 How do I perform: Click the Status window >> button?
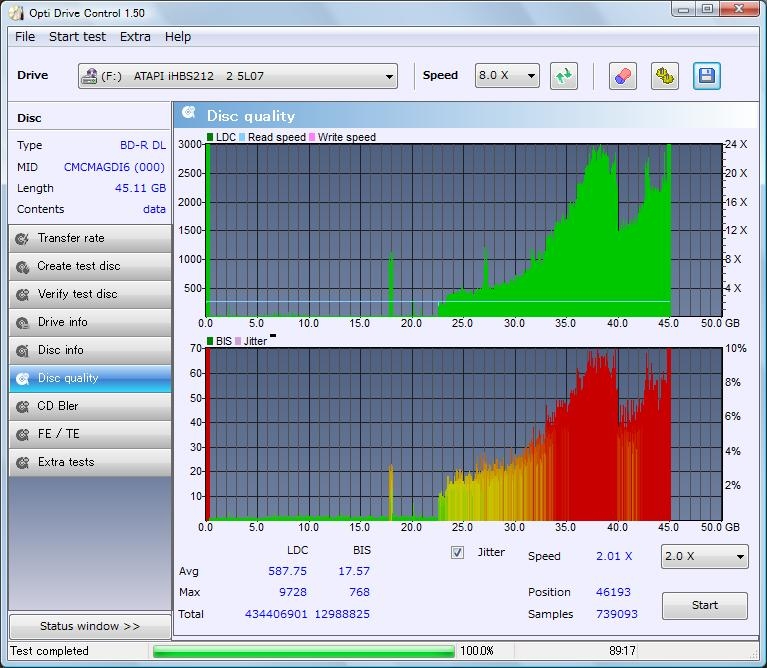(x=89, y=626)
